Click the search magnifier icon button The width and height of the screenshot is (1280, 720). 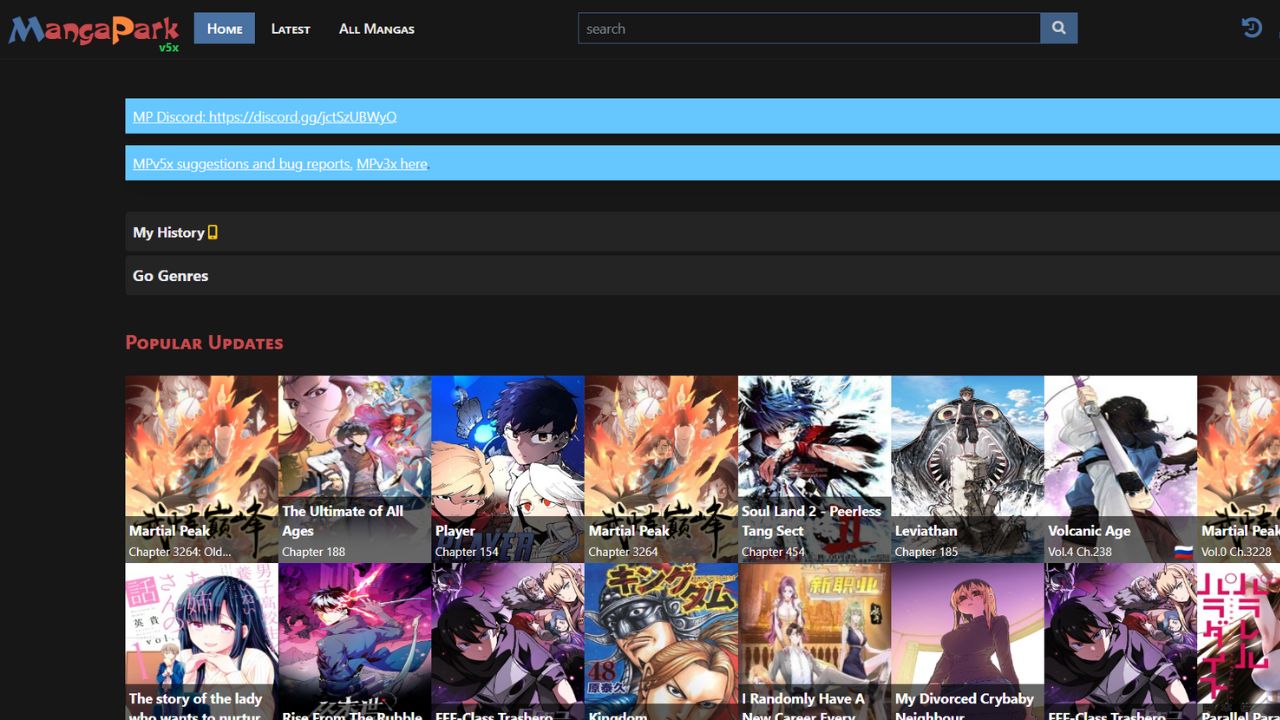click(1058, 28)
